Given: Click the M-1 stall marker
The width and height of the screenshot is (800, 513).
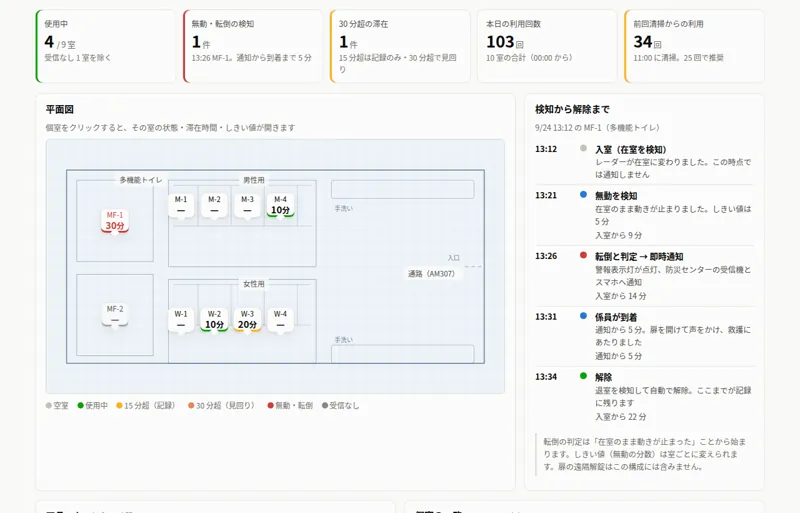Looking at the screenshot, I should [x=181, y=205].
